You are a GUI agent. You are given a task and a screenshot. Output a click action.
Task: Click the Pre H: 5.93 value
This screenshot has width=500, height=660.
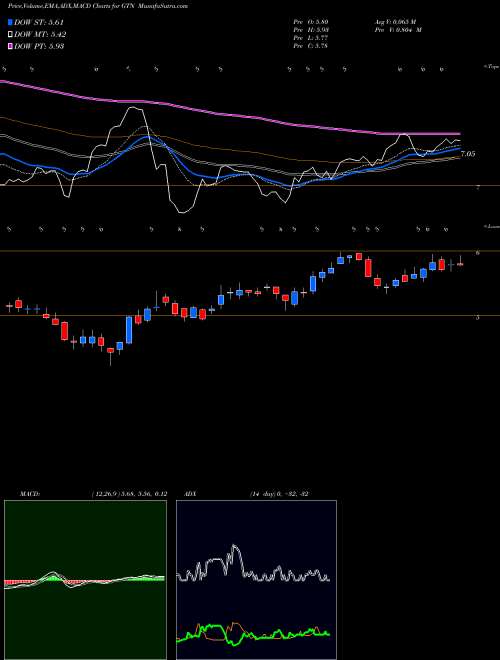click(311, 30)
